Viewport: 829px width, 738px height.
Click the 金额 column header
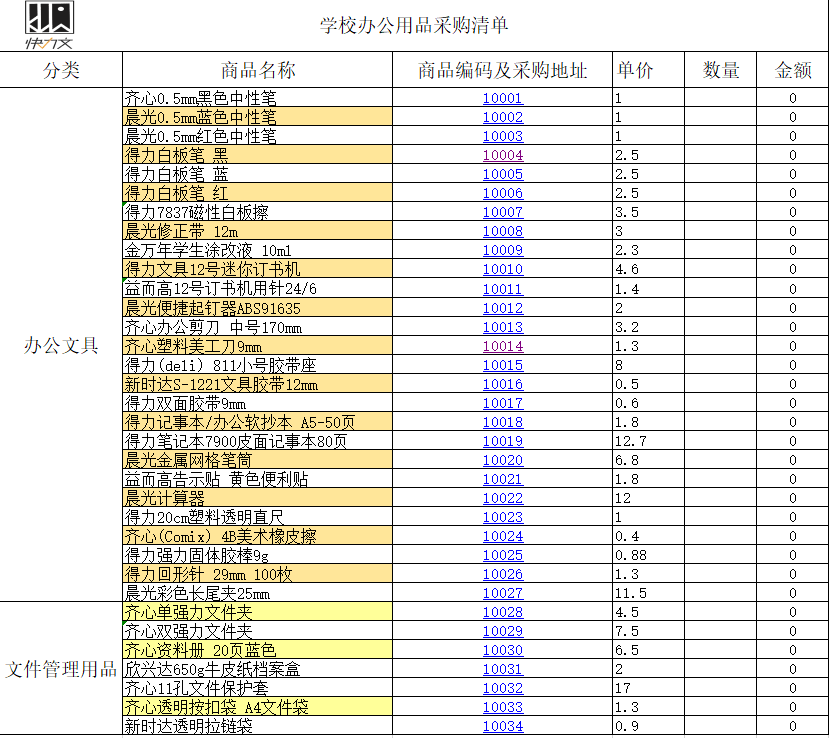point(791,70)
